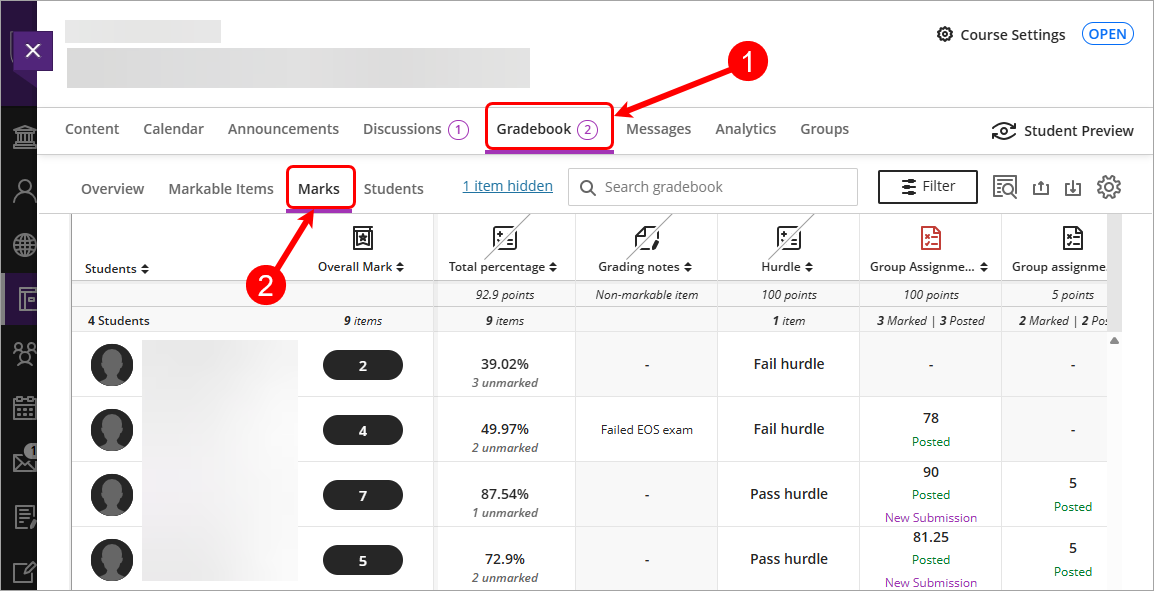Viewport: 1154px width, 591px height.
Task: Open the Filter button
Action: [927, 187]
